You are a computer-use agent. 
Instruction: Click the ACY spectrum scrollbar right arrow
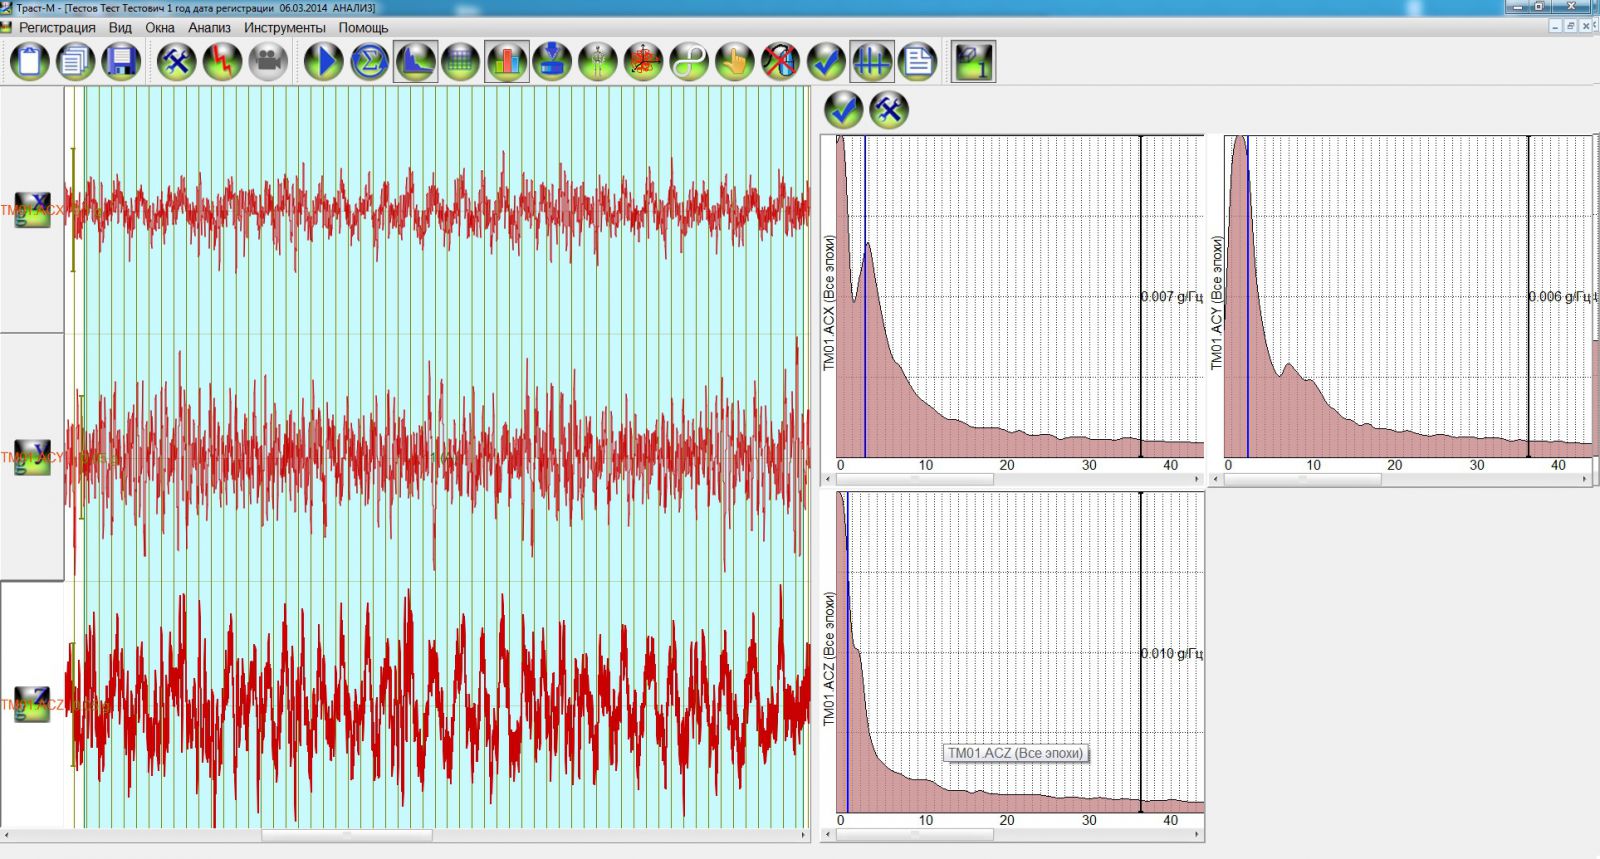pos(1585,480)
